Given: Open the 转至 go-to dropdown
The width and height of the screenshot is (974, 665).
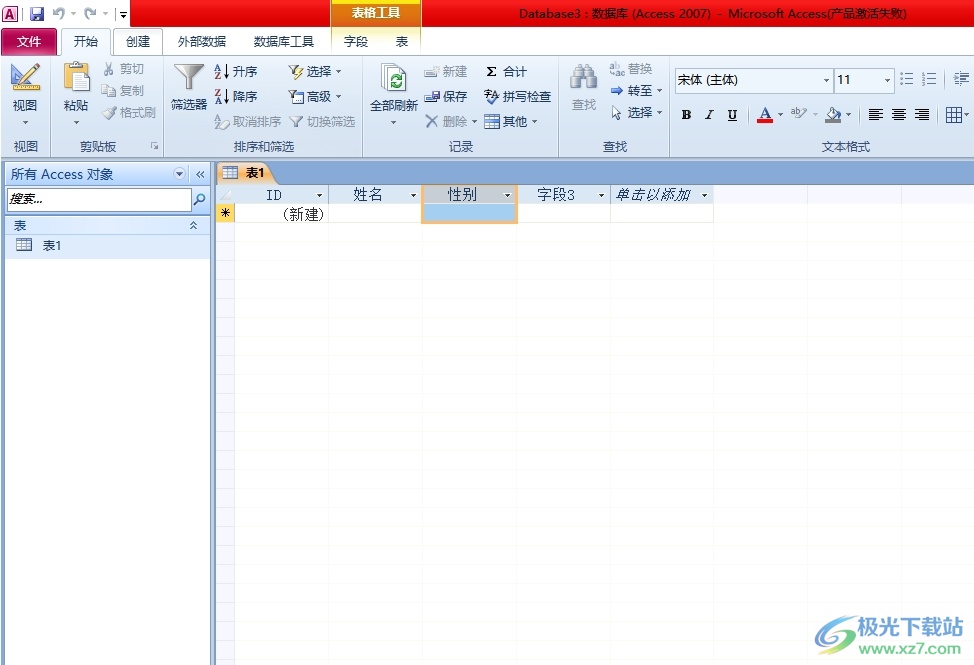Looking at the screenshot, I should (659, 91).
